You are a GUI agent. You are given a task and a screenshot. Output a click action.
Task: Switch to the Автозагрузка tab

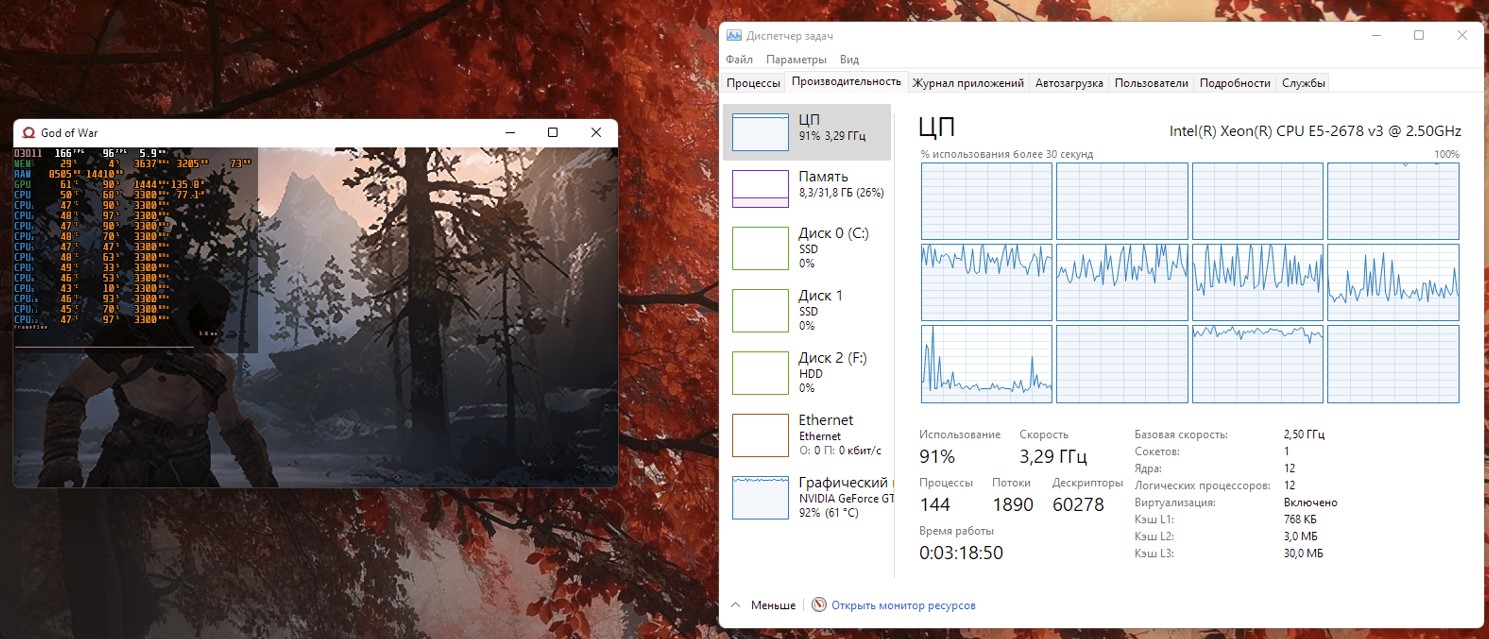1069,83
